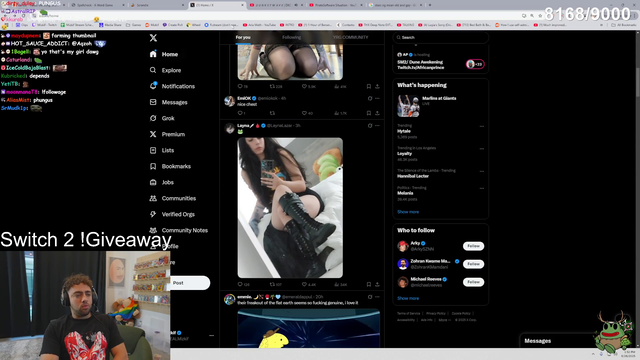
Task: Open the Messages drawer at bottom
Action: coord(557,341)
